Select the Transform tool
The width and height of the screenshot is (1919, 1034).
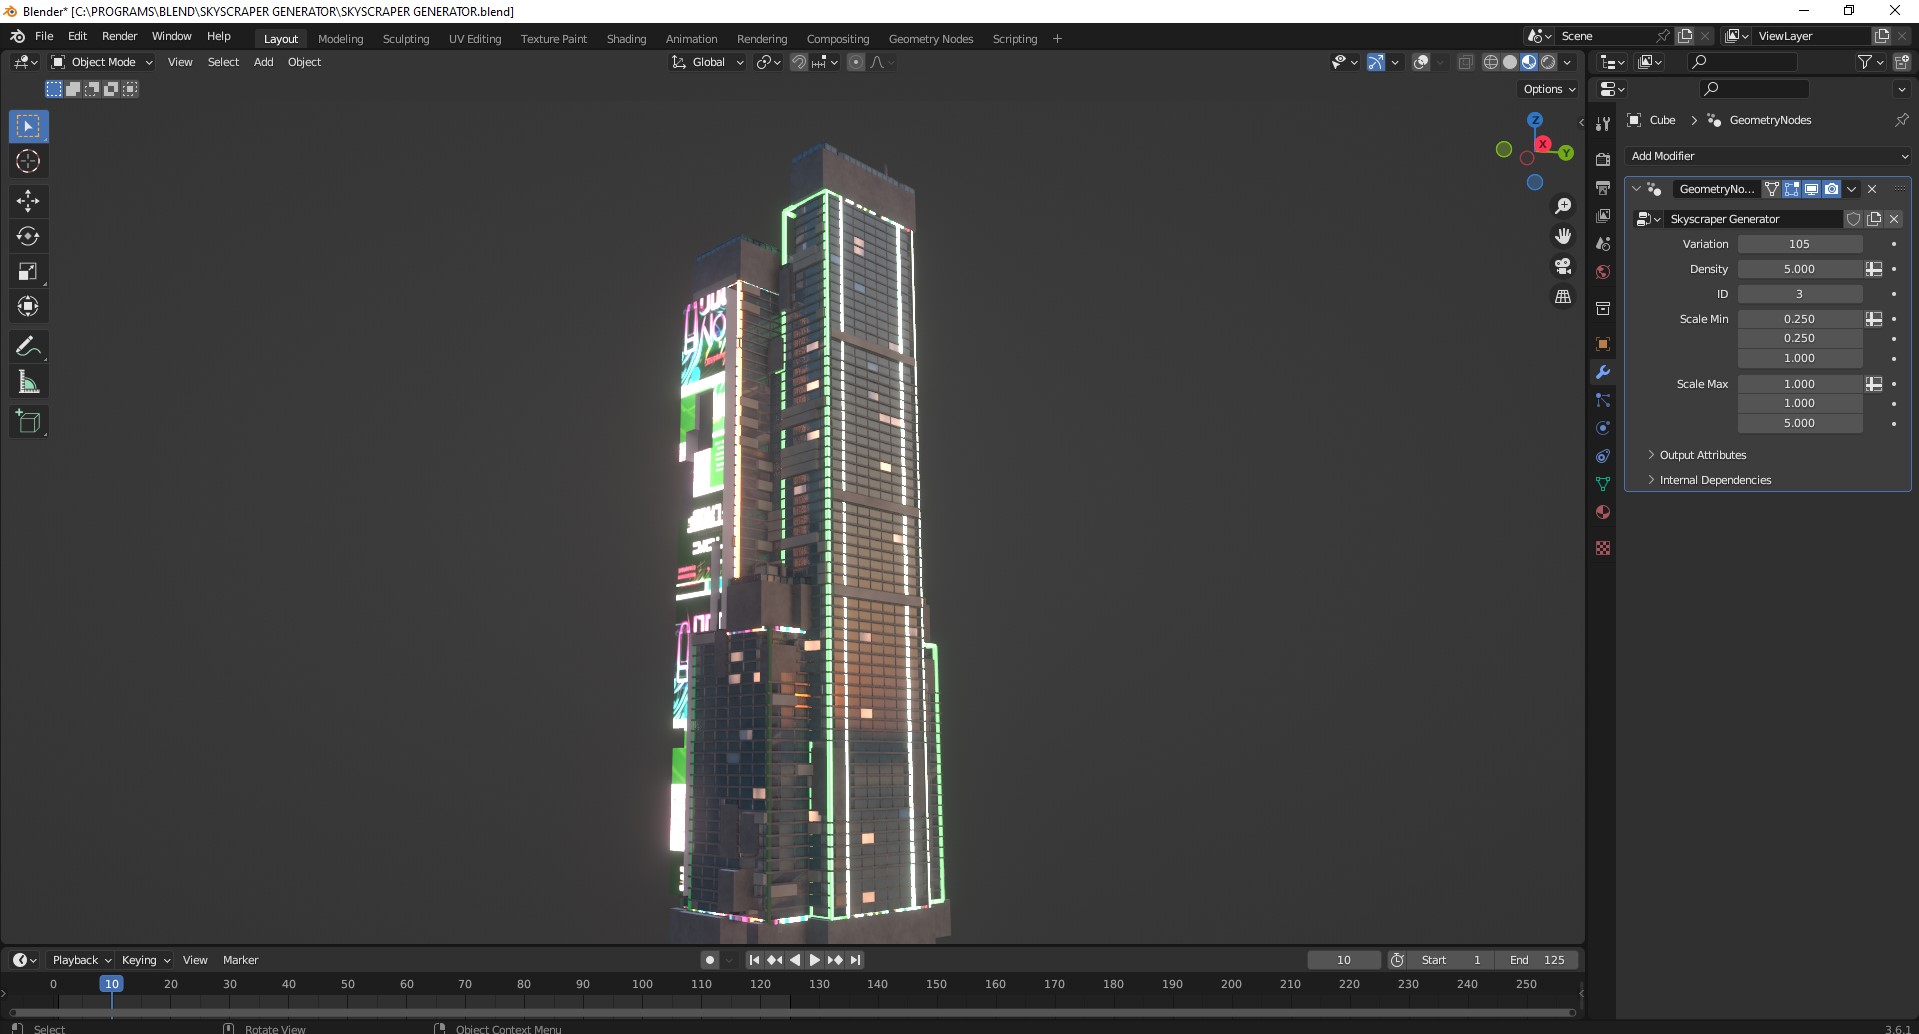click(28, 306)
